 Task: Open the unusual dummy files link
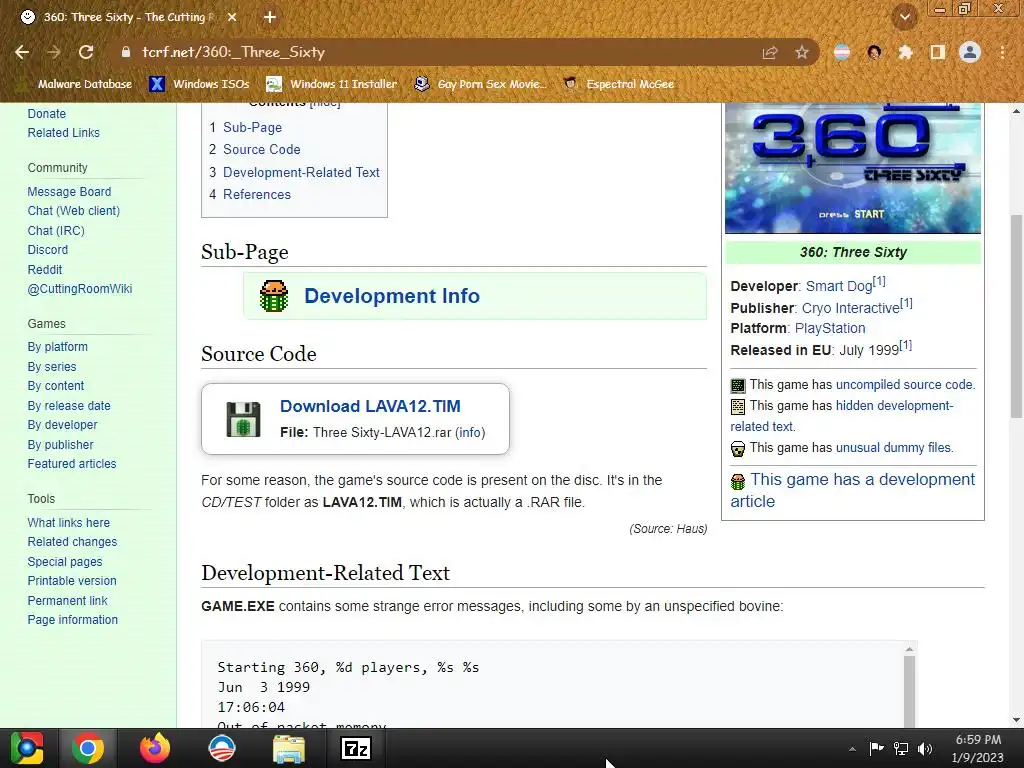(x=893, y=447)
